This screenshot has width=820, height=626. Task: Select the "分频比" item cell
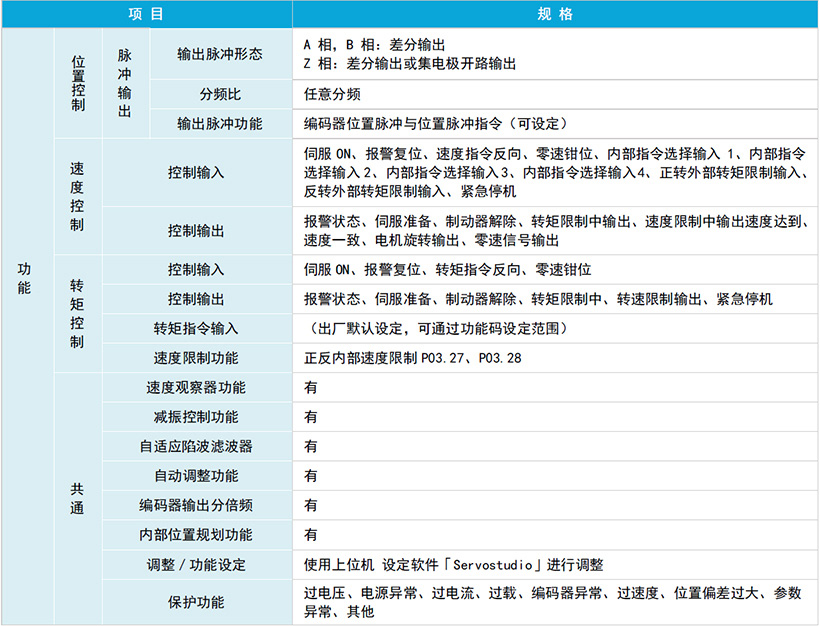click(x=220, y=94)
